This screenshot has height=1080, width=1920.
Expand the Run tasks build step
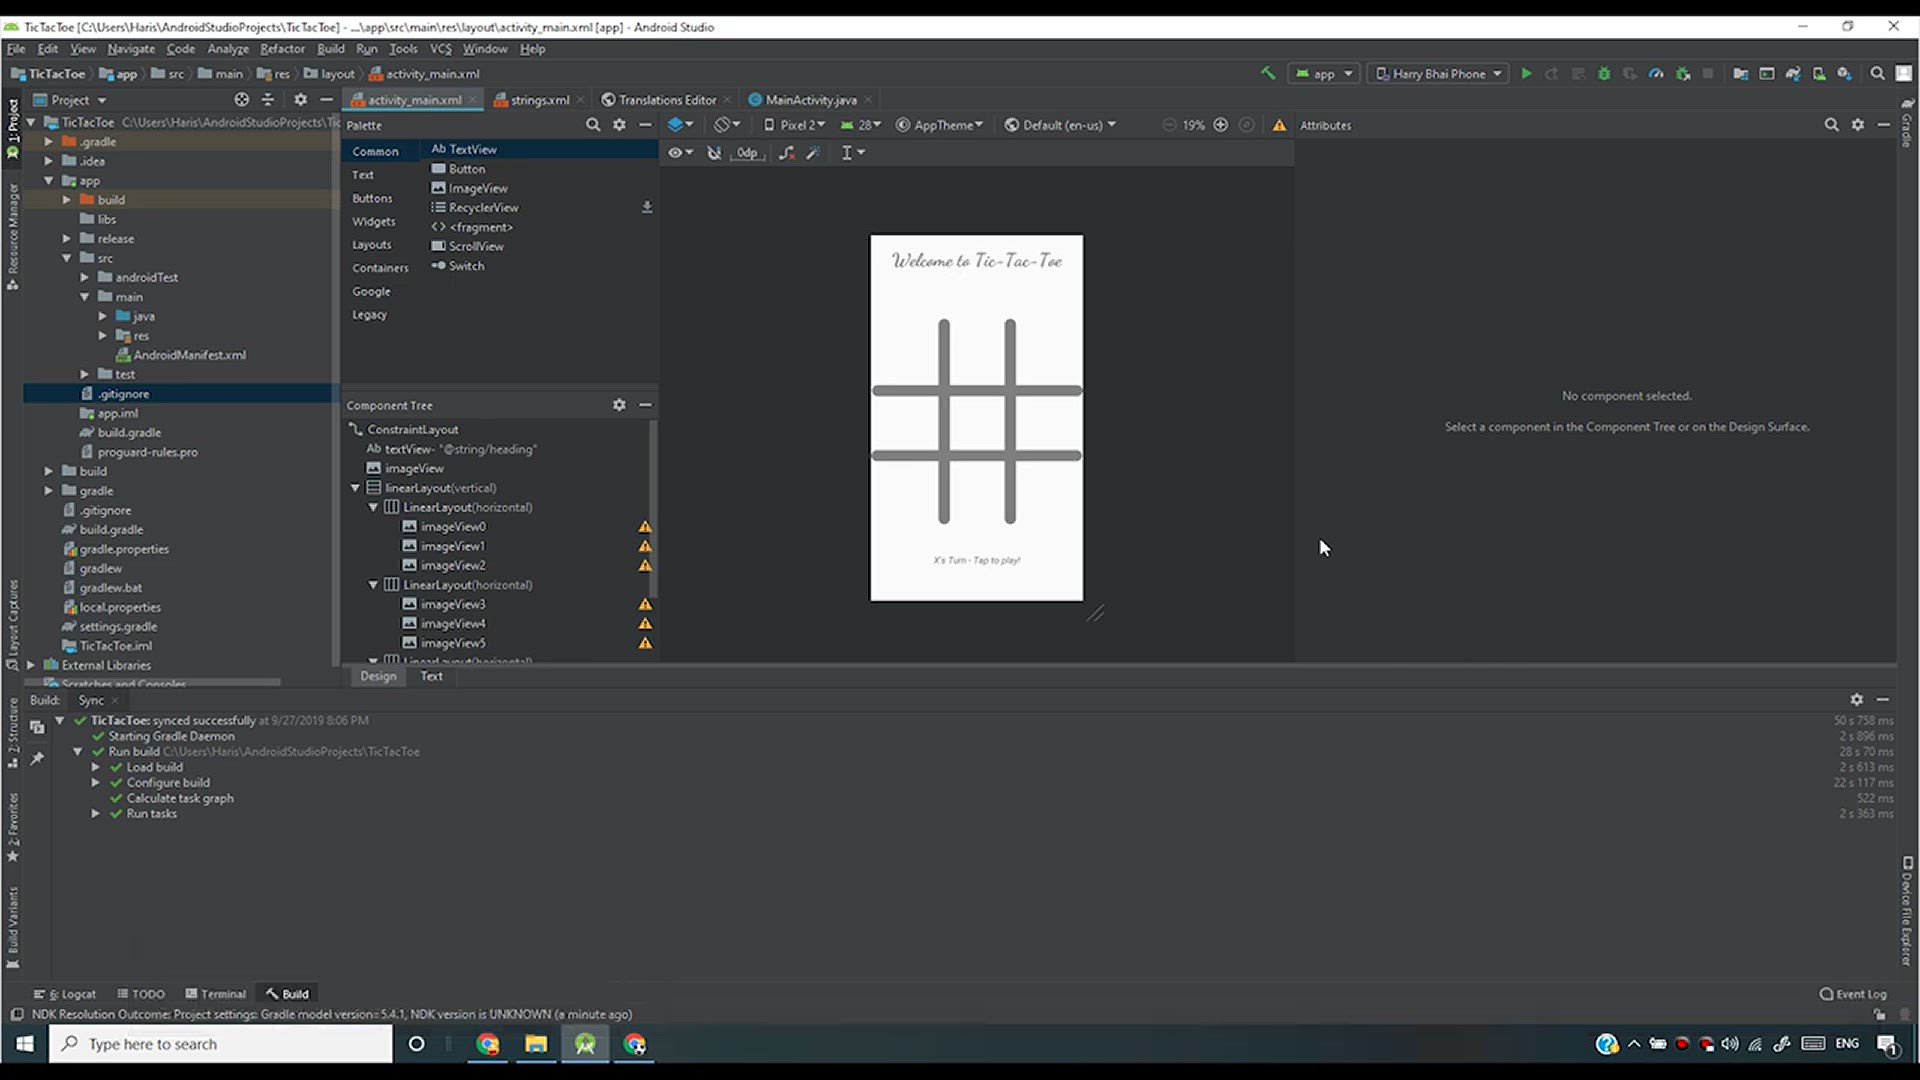click(96, 814)
